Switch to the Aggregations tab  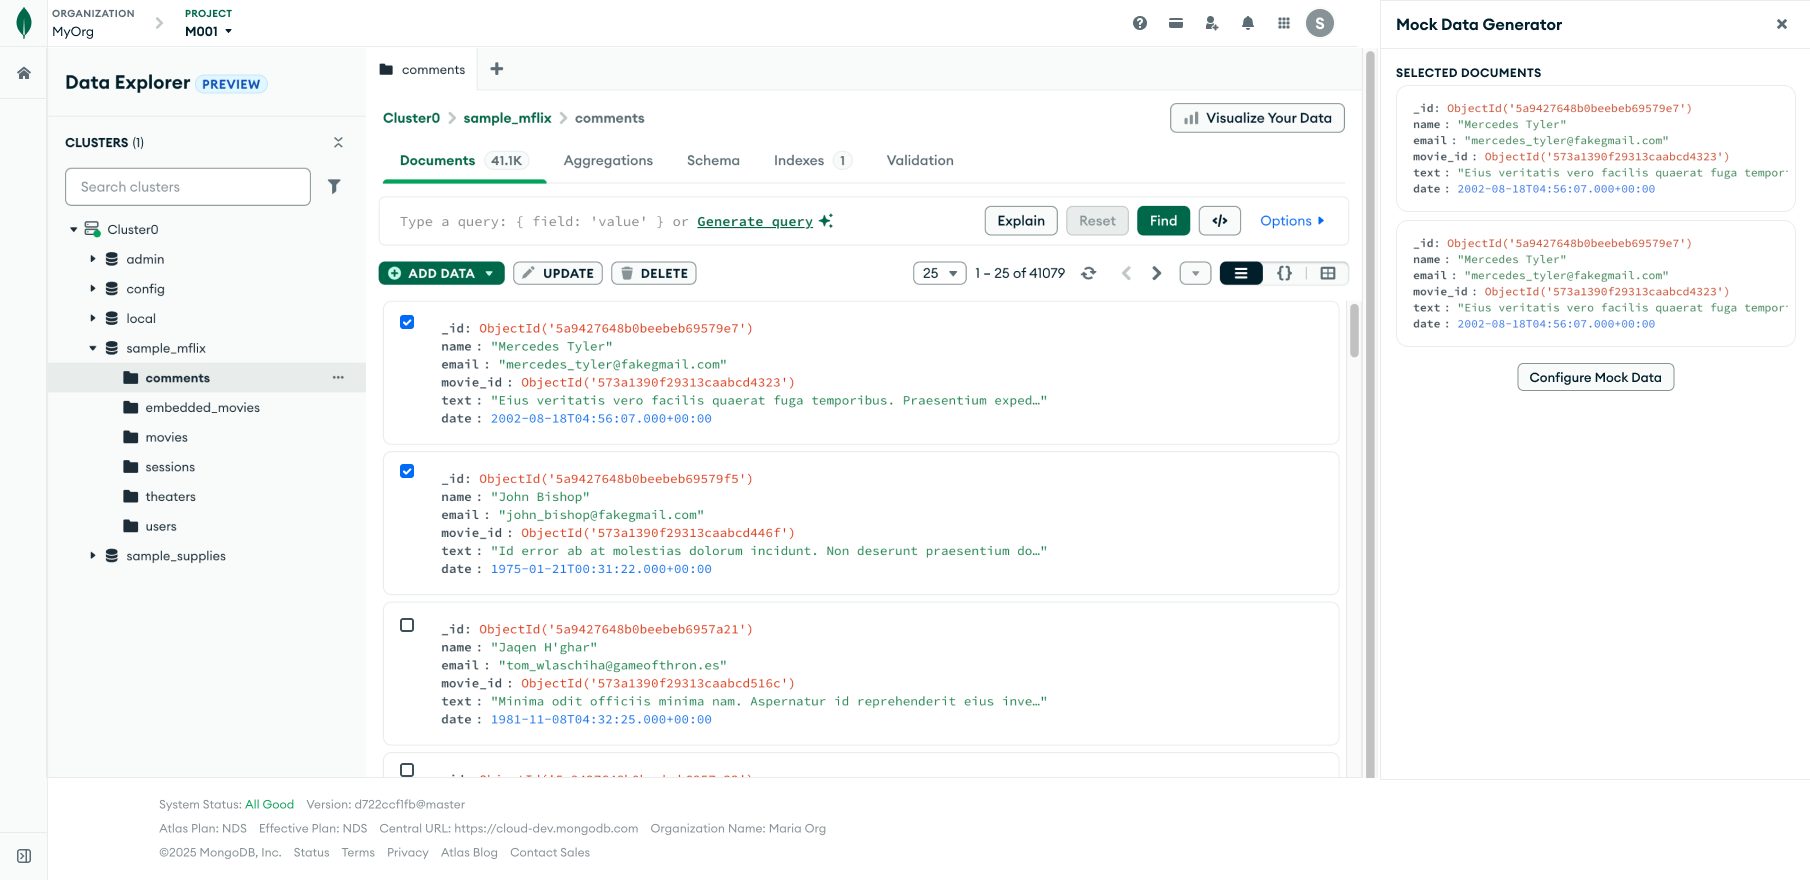[608, 160]
